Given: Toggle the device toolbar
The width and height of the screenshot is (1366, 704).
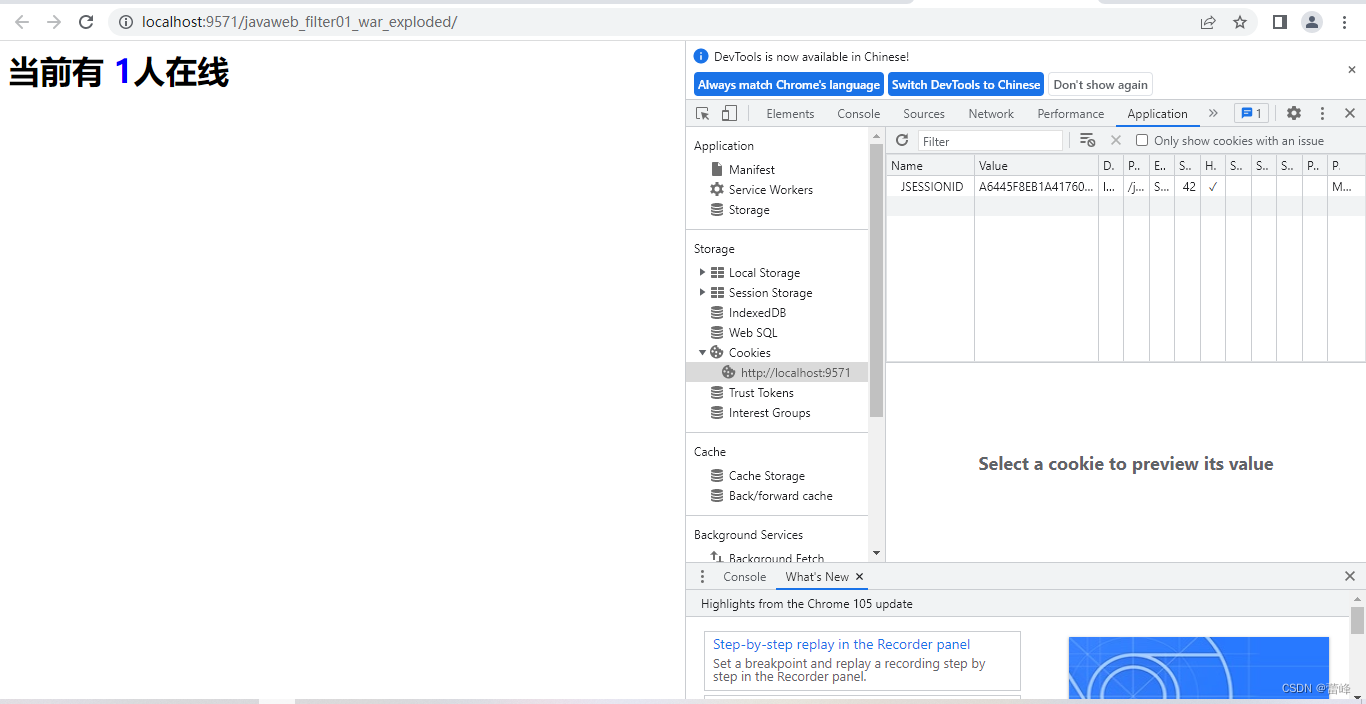Looking at the screenshot, I should click(729, 113).
